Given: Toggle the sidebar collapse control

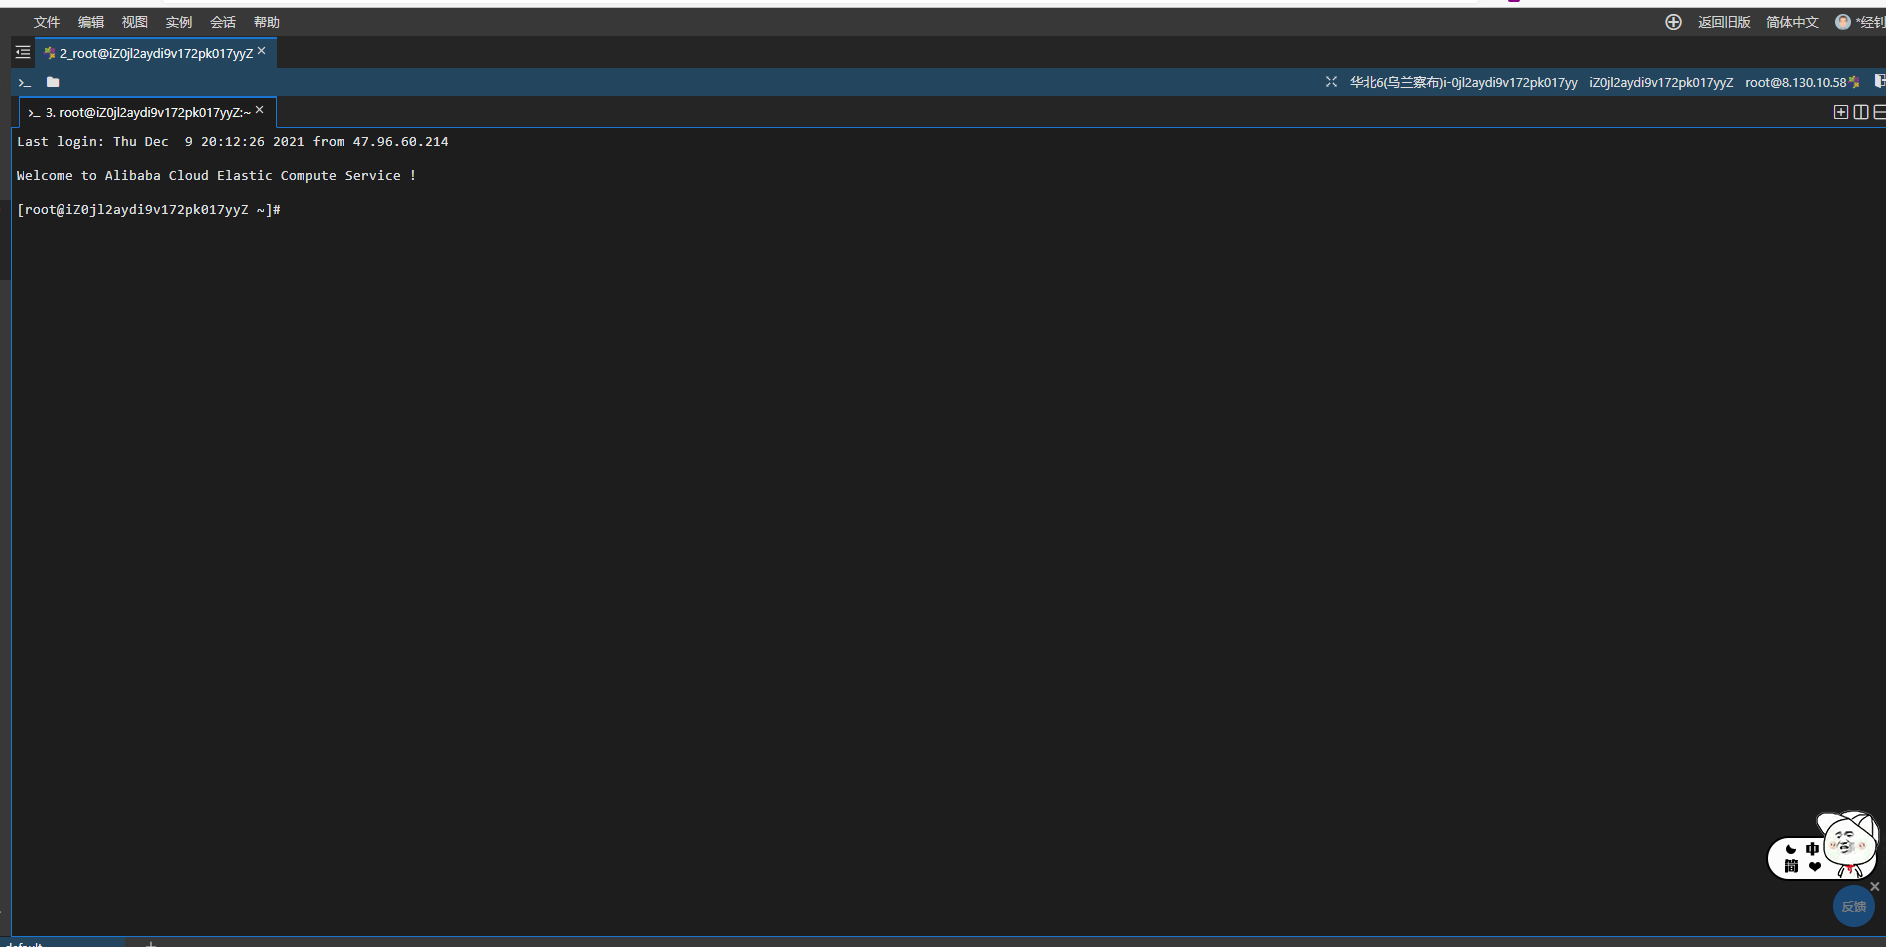Looking at the screenshot, I should coord(22,52).
